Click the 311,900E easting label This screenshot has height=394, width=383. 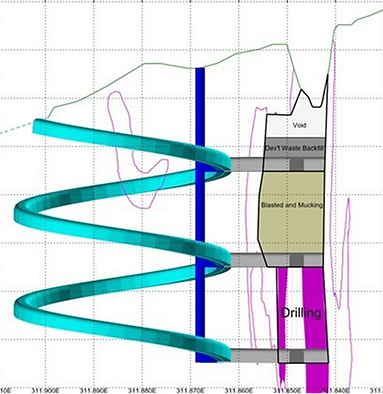(46, 390)
